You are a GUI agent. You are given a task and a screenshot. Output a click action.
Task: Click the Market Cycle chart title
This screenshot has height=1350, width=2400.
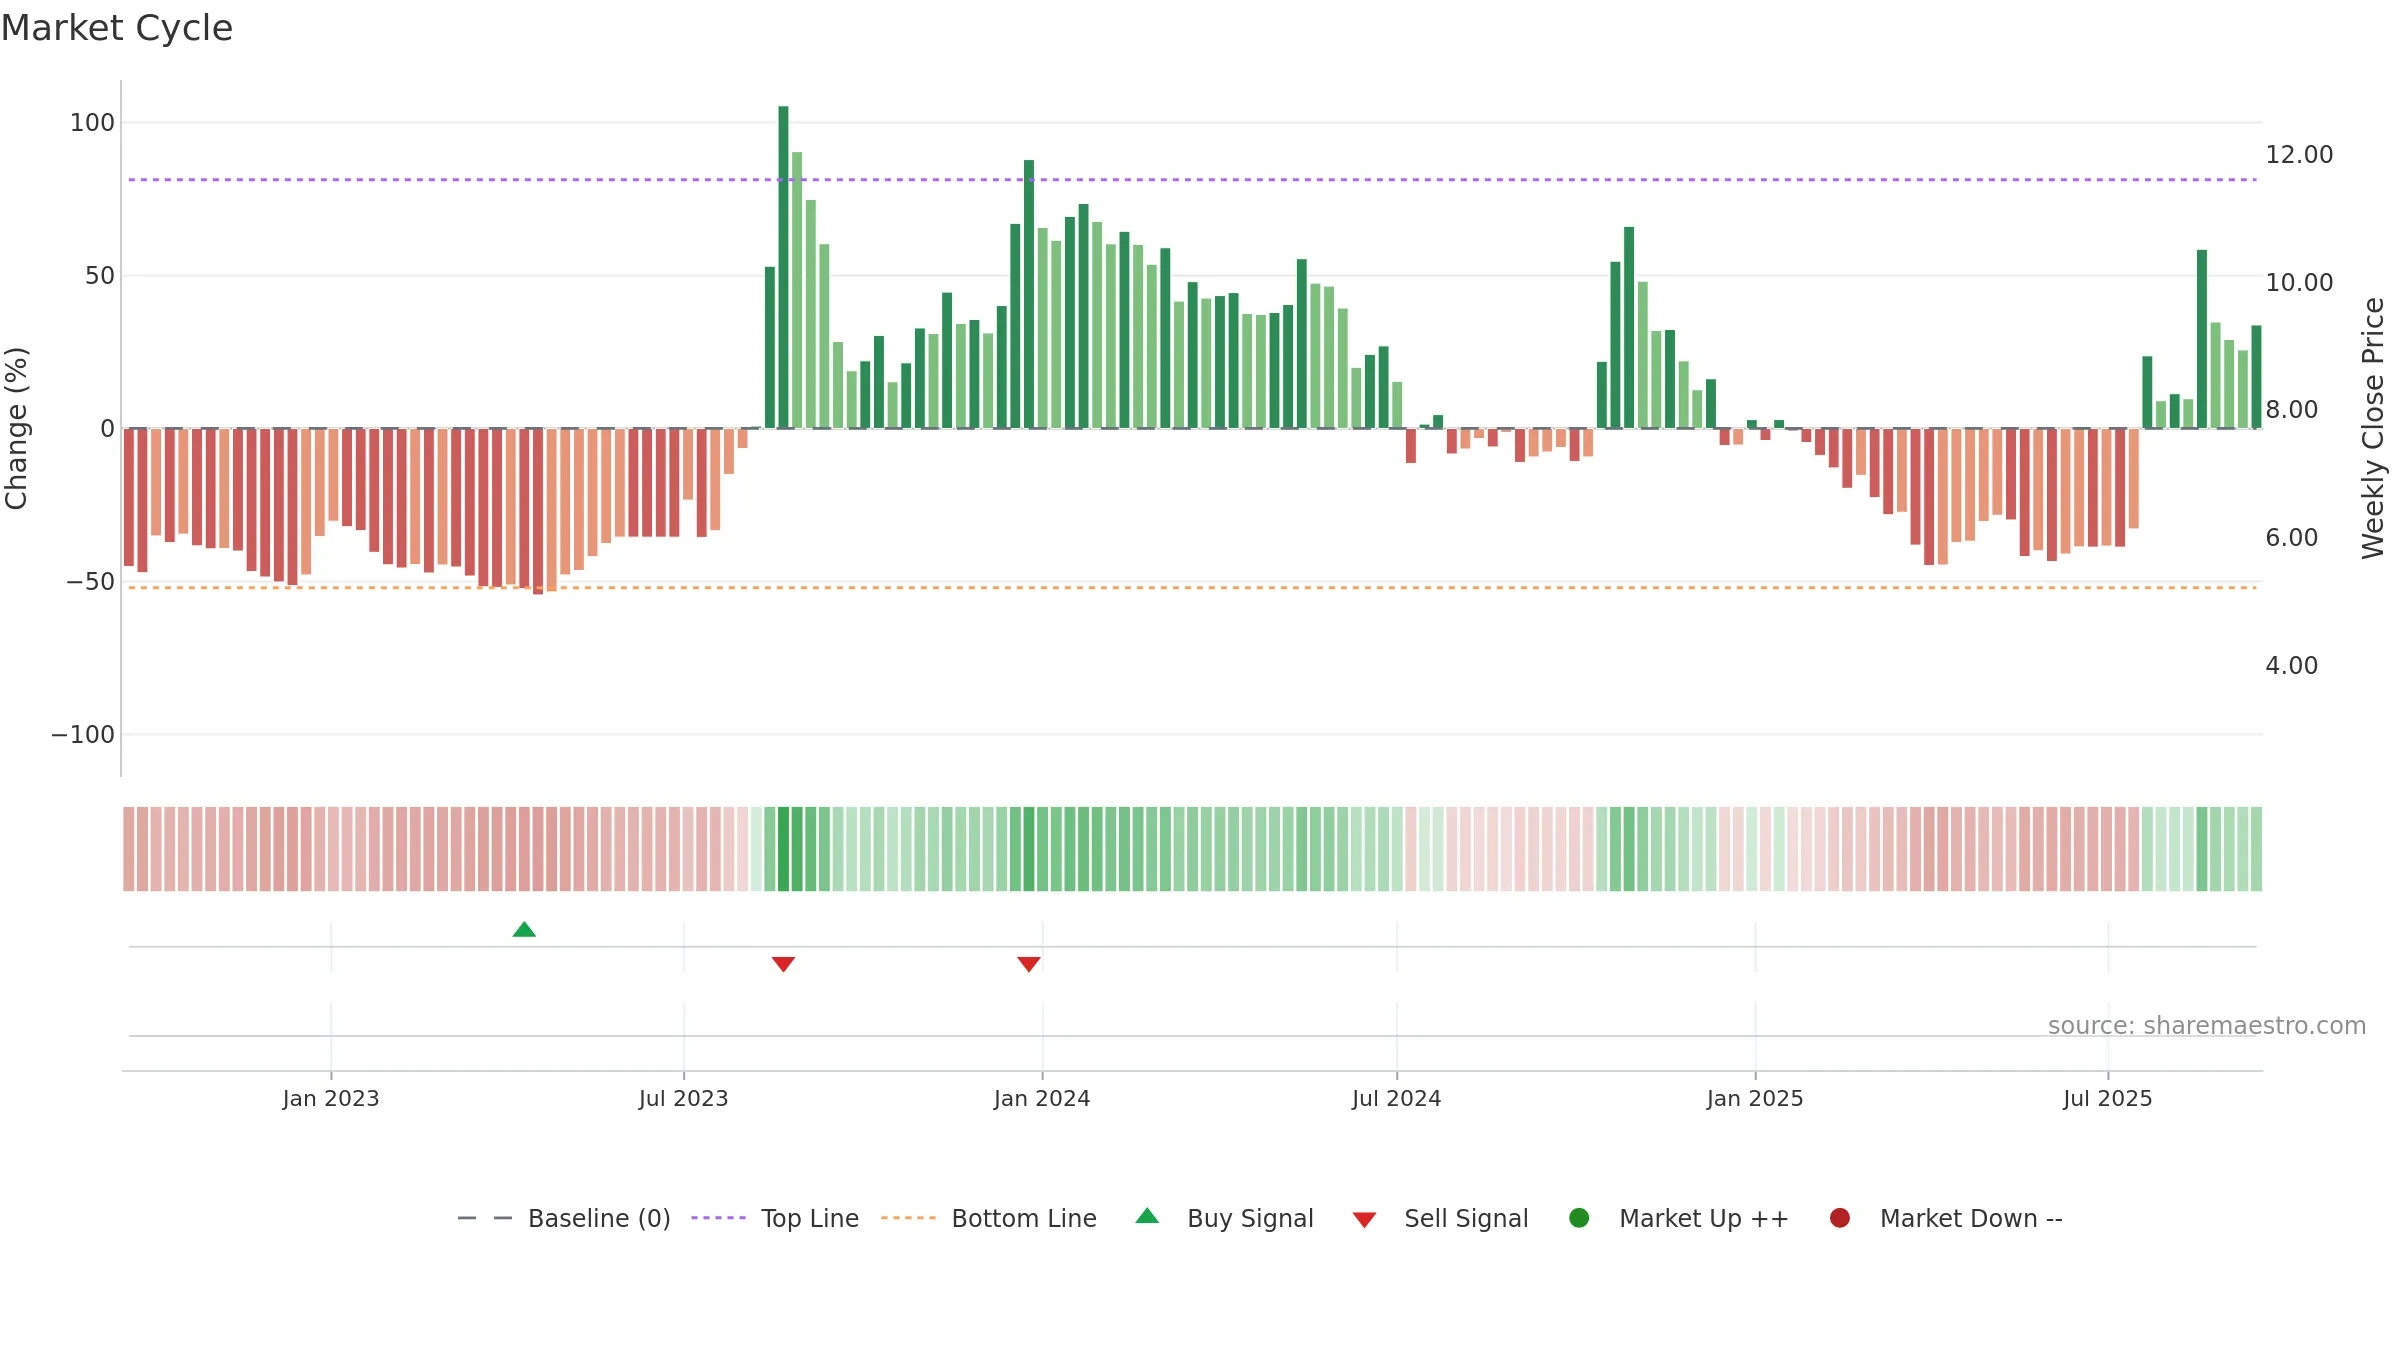tap(117, 28)
